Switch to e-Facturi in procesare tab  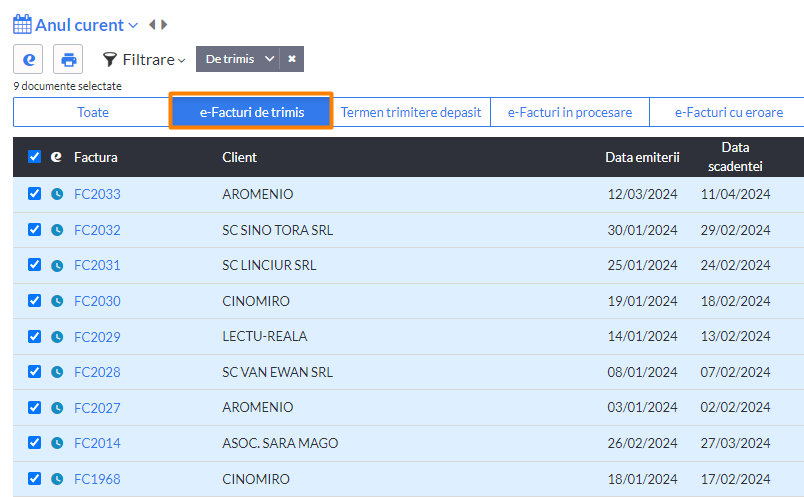tap(570, 112)
